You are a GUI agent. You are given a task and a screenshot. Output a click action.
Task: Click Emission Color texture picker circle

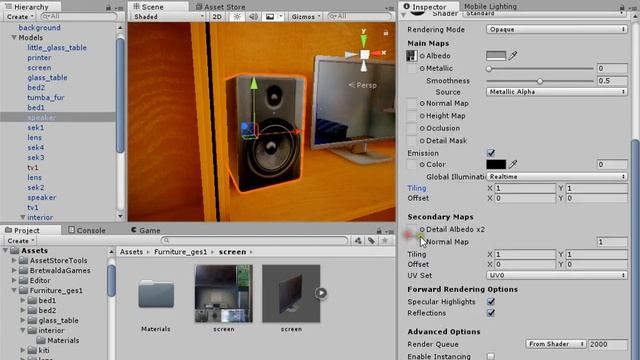[x=422, y=164]
